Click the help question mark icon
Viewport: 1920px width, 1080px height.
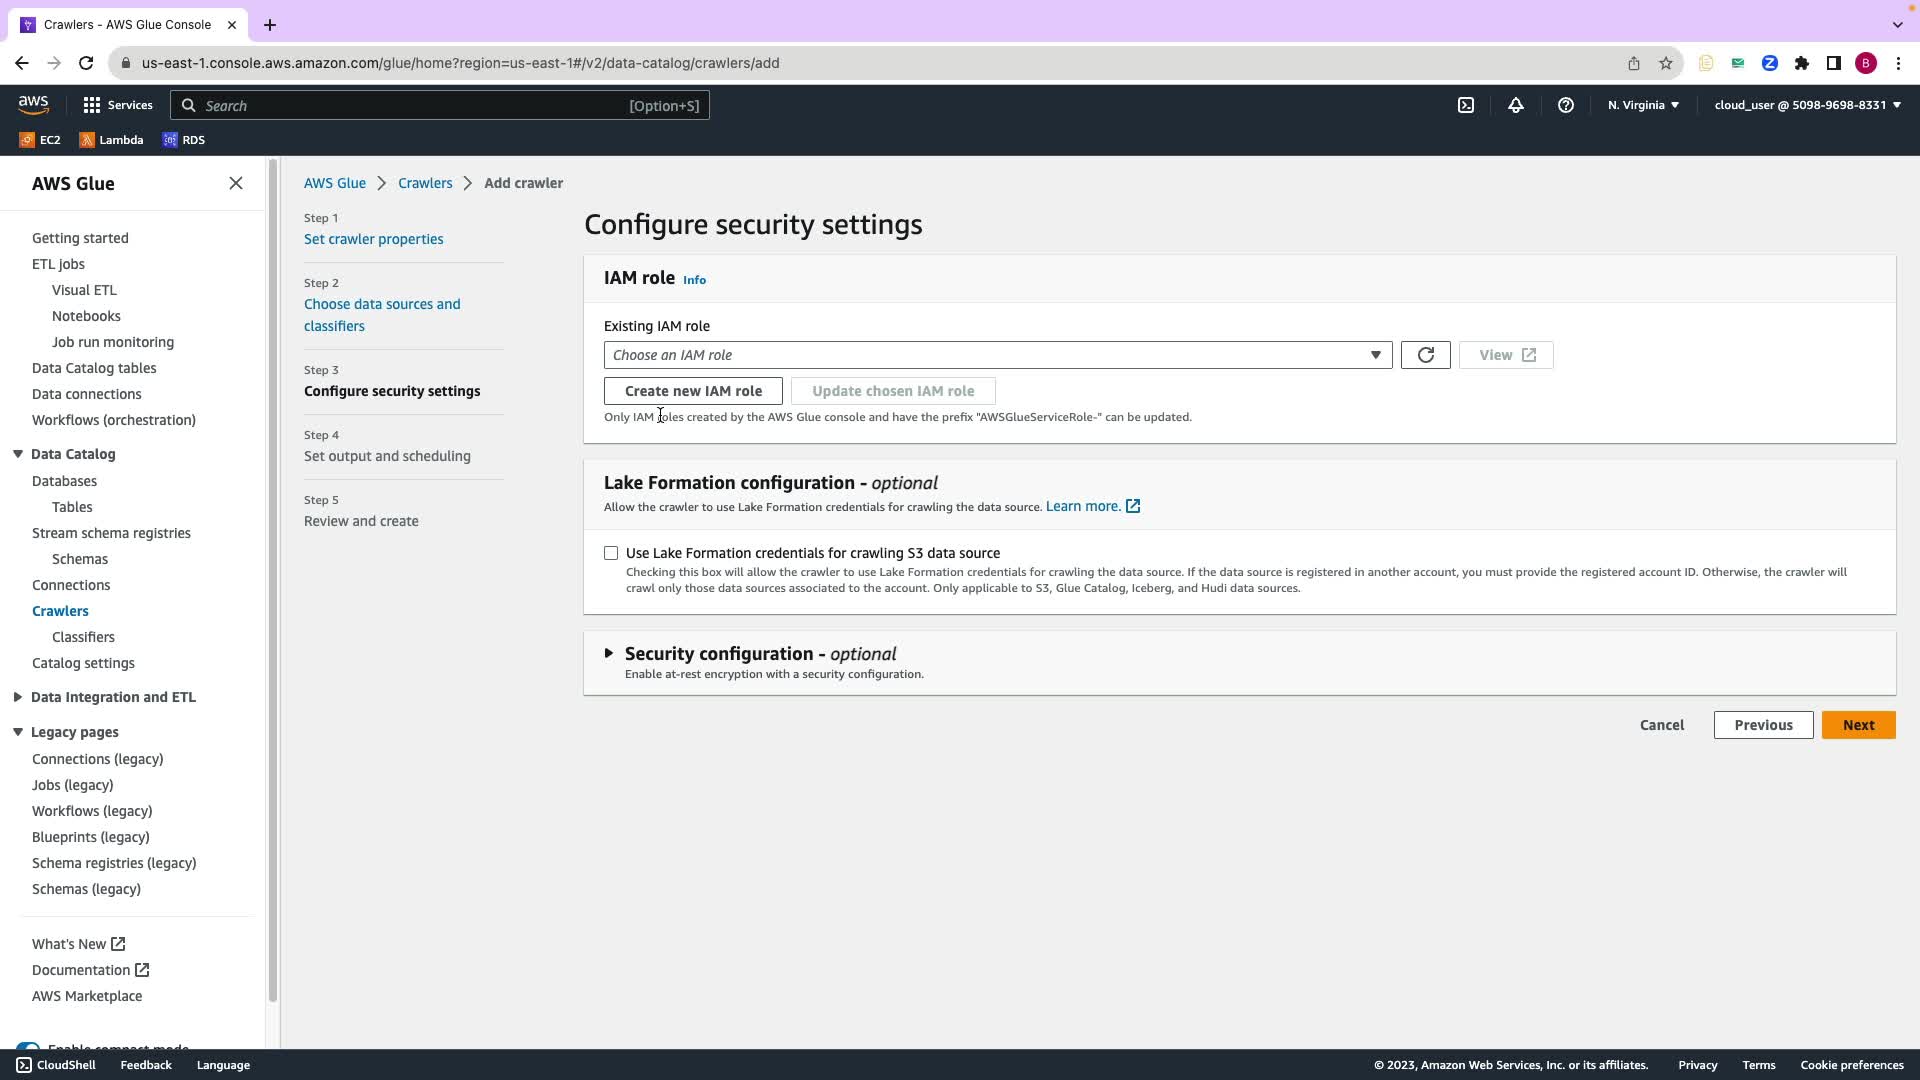1566,105
